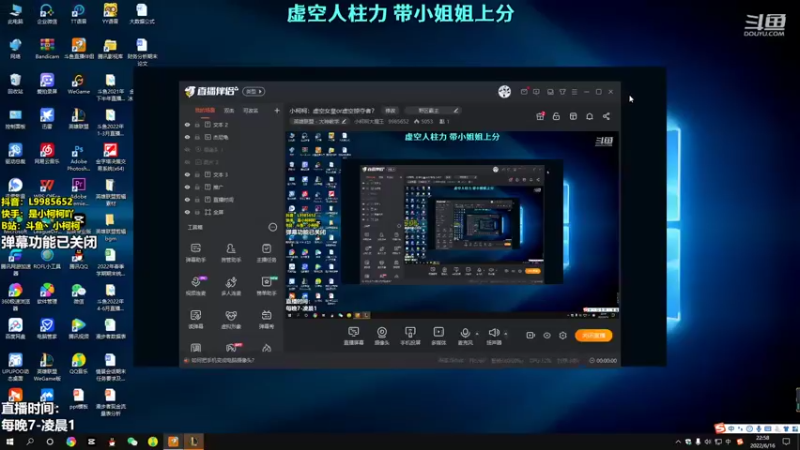Collapse the 工具箱 section with minus circle
The width and height of the screenshot is (800, 450).
pyautogui.click(x=273, y=227)
